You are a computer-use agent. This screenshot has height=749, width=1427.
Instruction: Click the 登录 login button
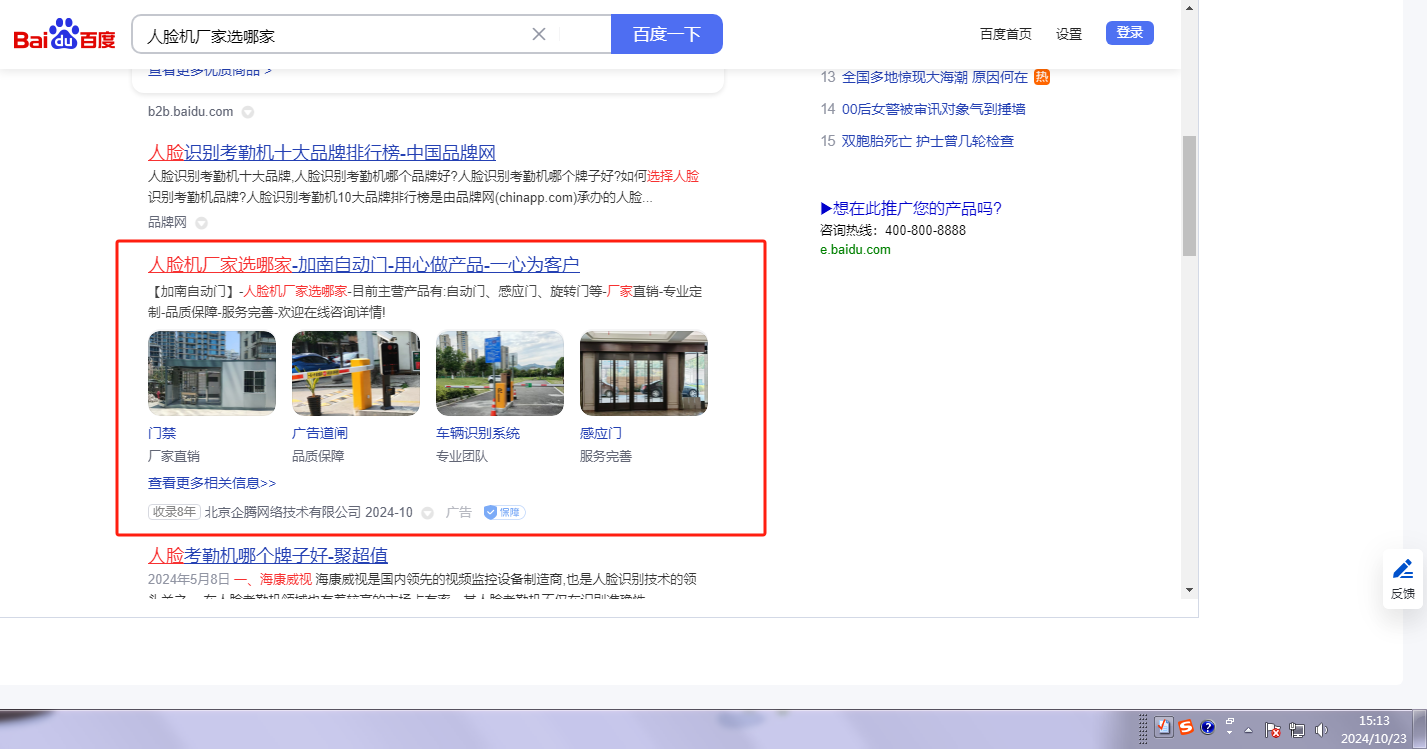(1129, 33)
